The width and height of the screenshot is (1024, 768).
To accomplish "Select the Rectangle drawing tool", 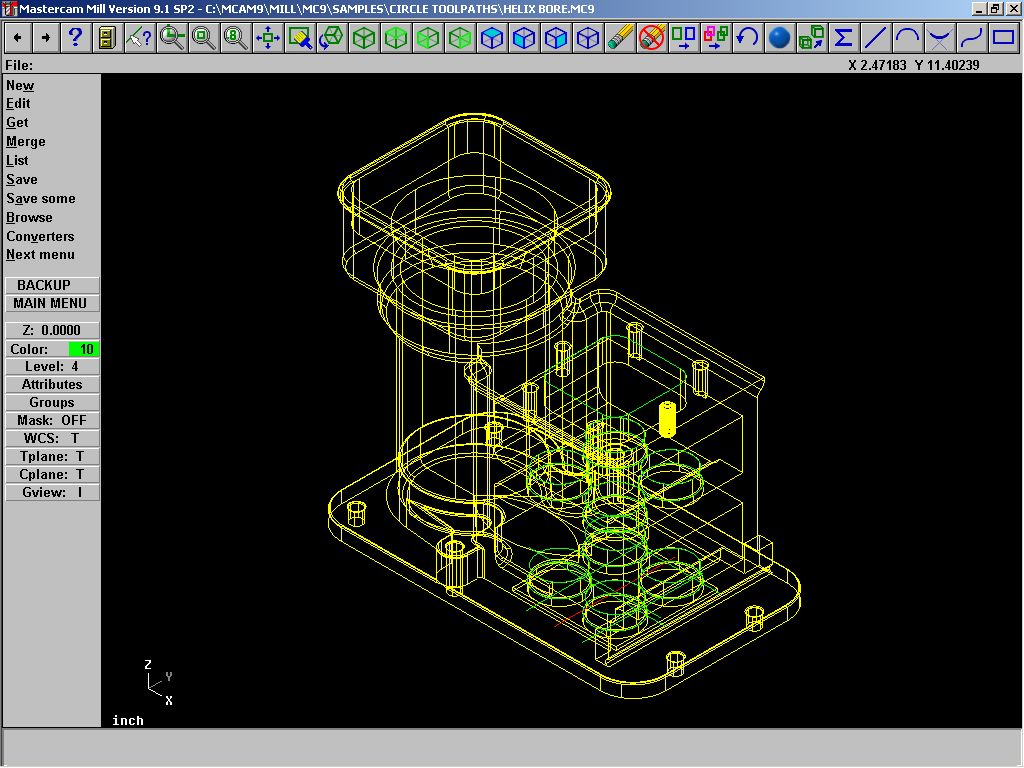I will click(x=1004, y=38).
